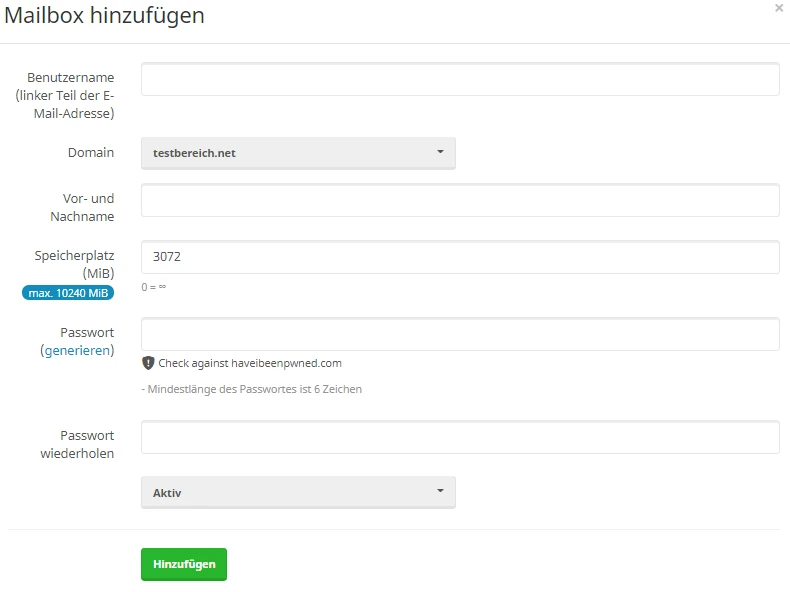Click the Benutzername input field
The width and height of the screenshot is (790, 592).
tap(460, 79)
